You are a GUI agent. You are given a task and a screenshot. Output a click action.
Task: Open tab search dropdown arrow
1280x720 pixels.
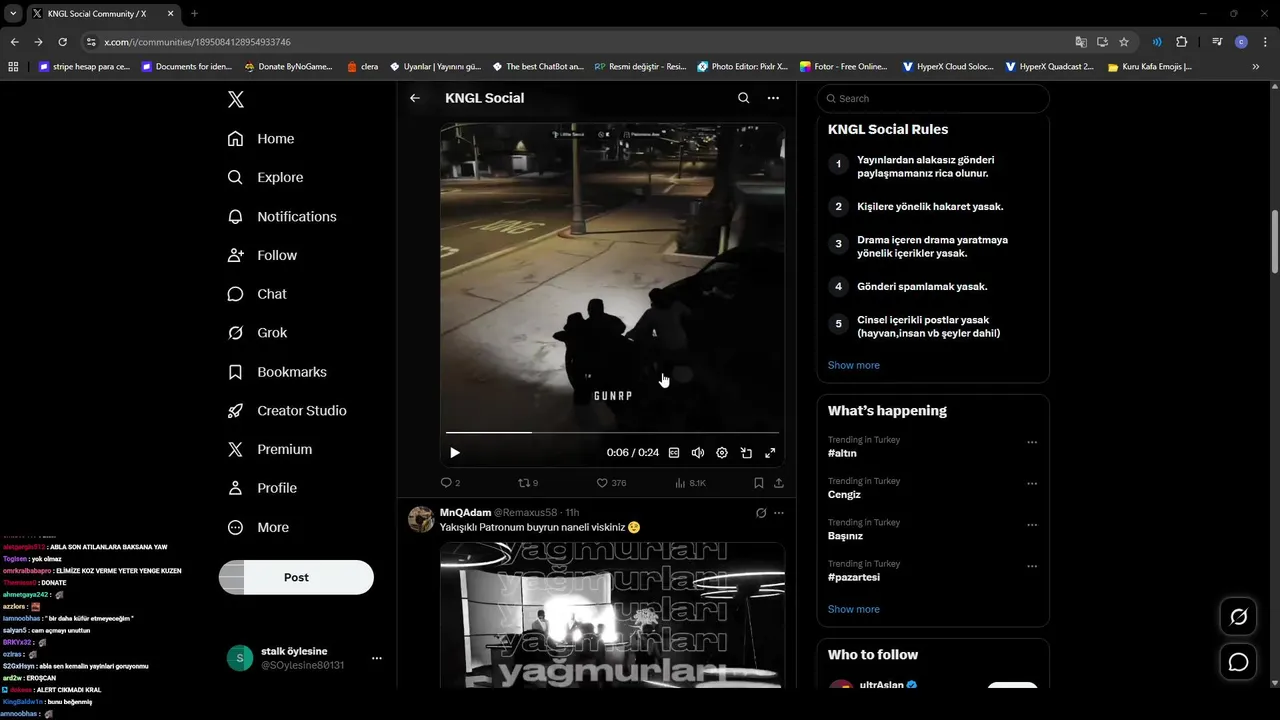click(13, 14)
